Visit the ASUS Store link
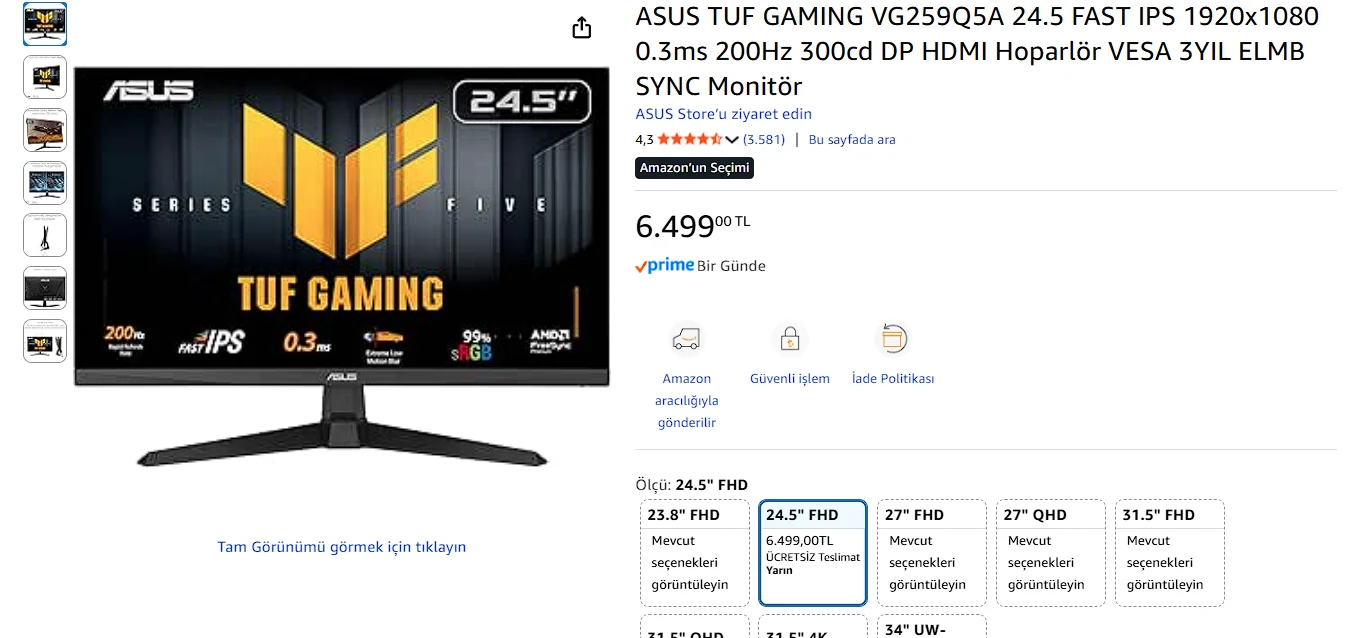This screenshot has width=1349, height=638. (x=724, y=114)
